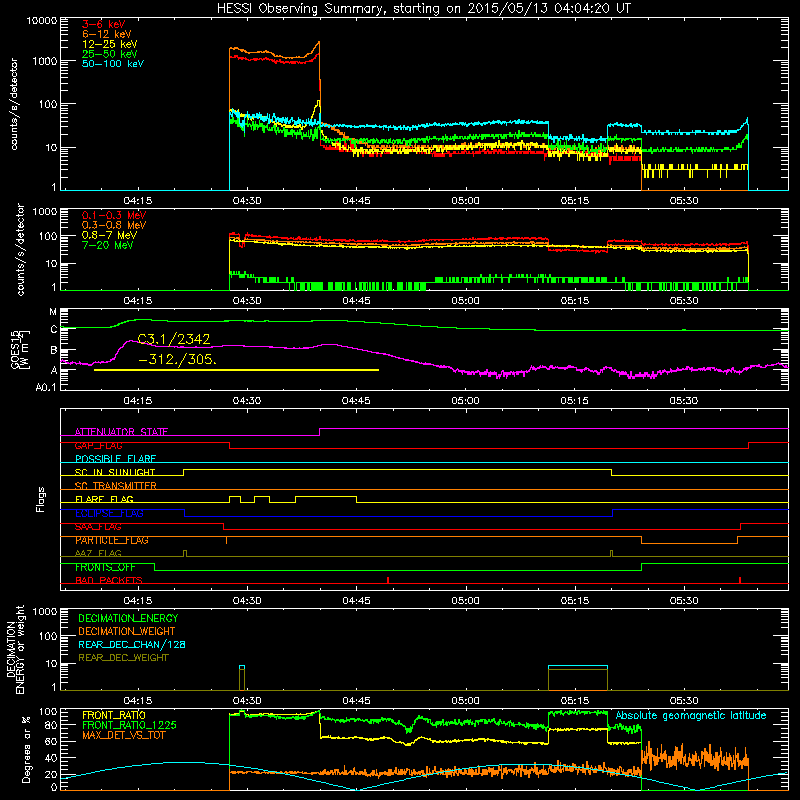
Task: Click the 04:45 tick under the Flags panel
Action: pyautogui.click(x=356, y=601)
